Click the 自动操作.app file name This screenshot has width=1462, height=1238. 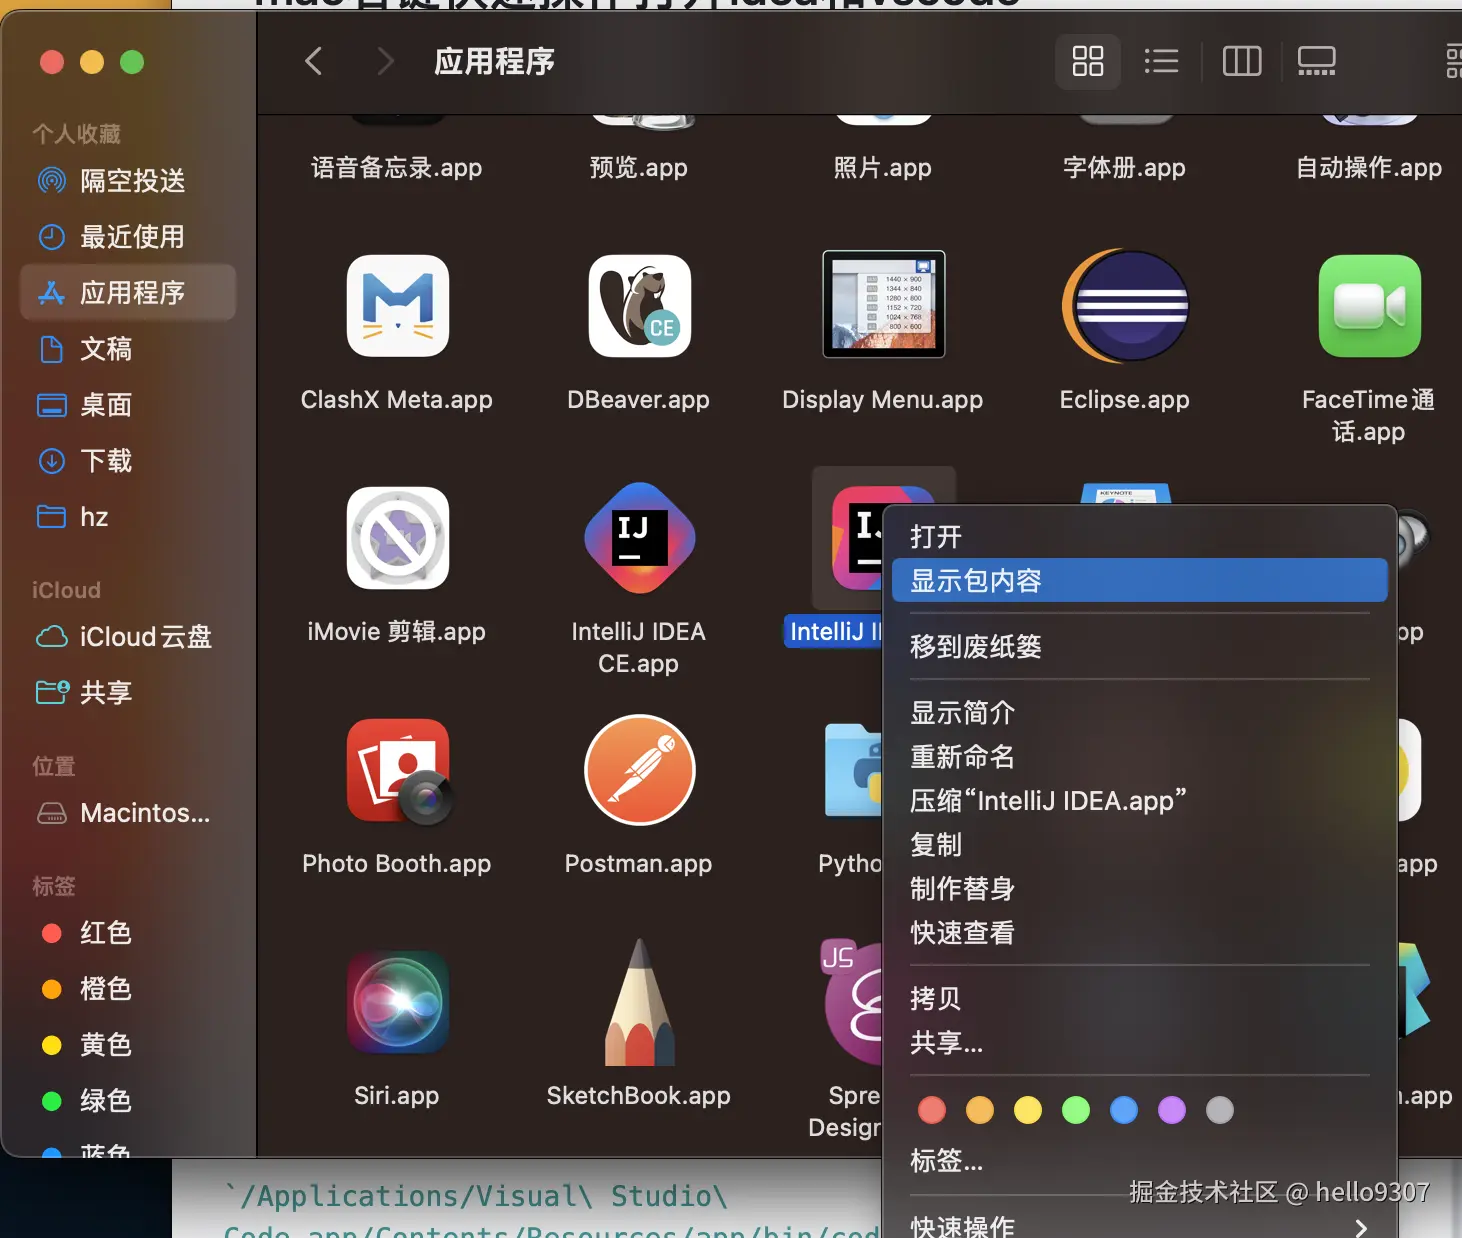(1369, 168)
